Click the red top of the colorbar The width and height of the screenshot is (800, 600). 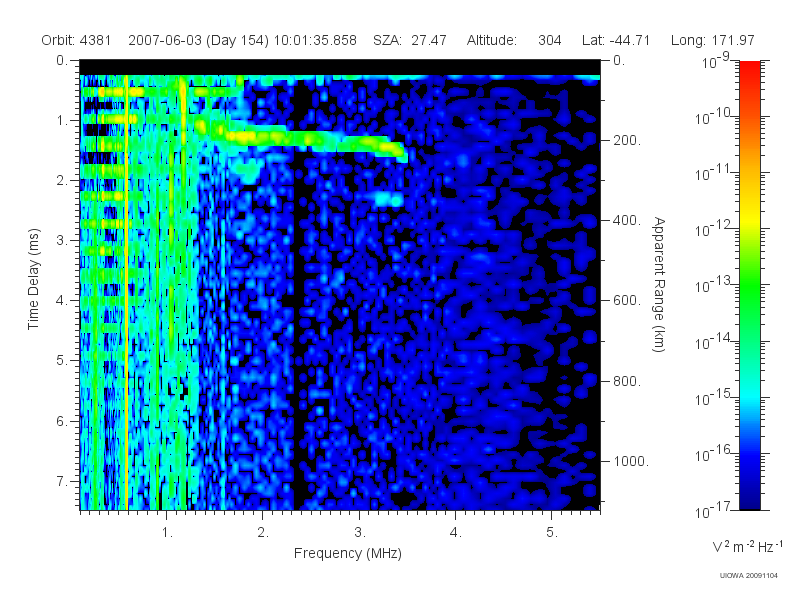[x=750, y=69]
